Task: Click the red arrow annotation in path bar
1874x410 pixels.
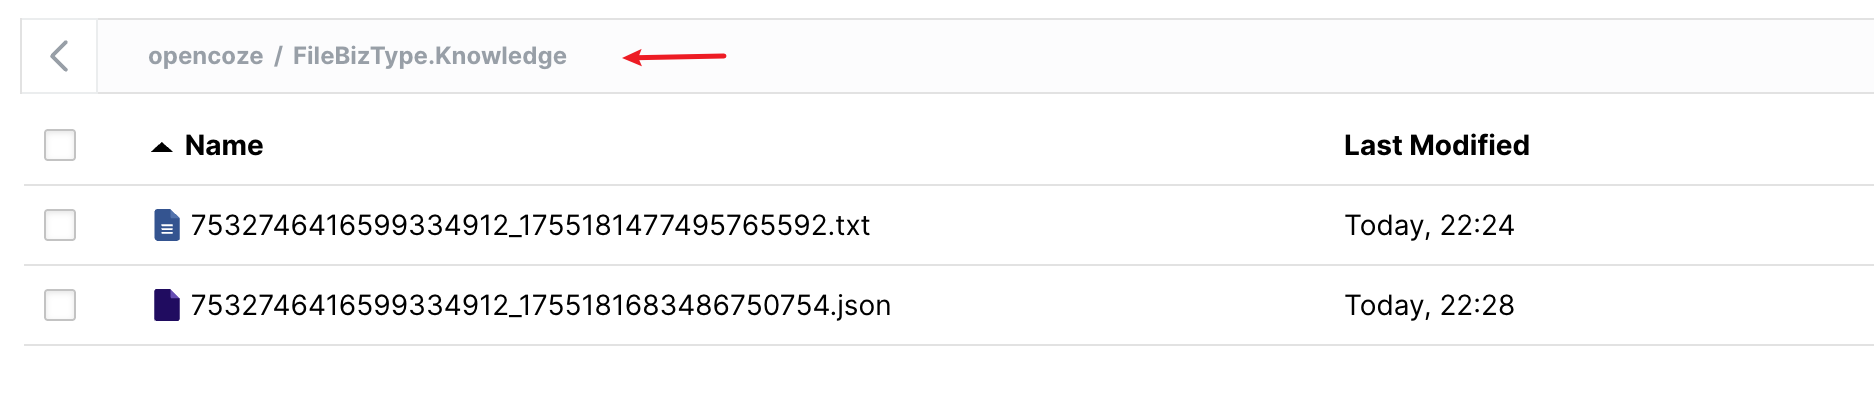Action: (x=674, y=57)
